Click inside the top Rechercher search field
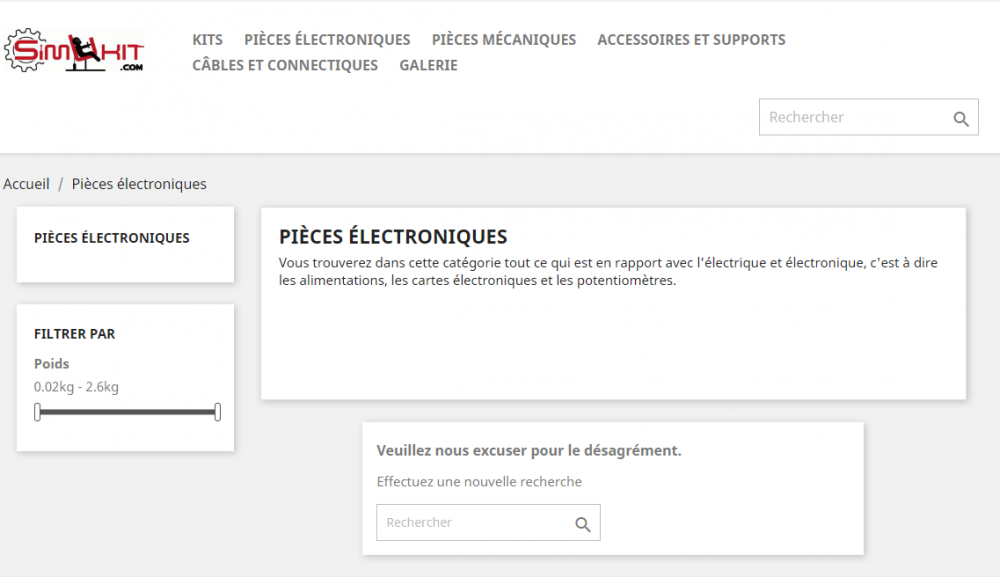 click(850, 117)
